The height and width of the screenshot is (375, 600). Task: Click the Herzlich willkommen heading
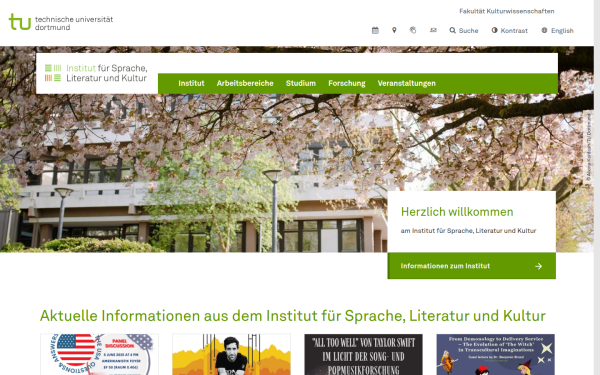457,212
